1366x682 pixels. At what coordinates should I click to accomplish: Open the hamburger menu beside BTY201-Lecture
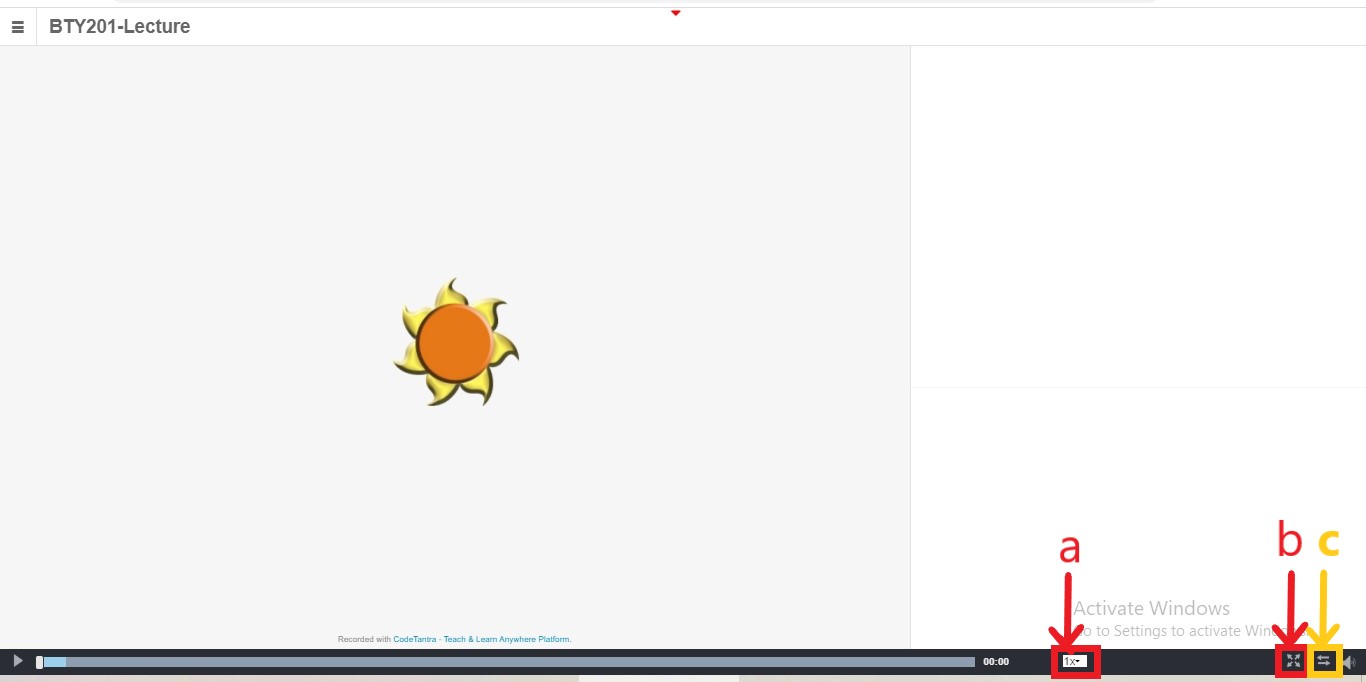tap(17, 27)
